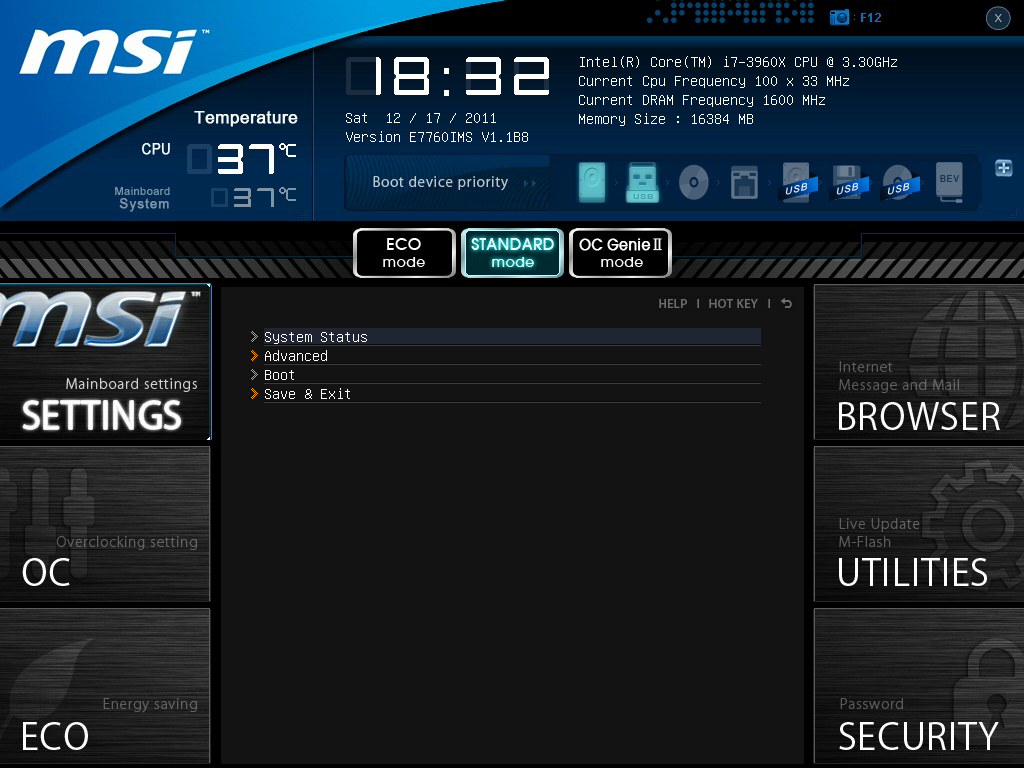Open the ECO energy saving panel
The image size is (1024, 768).
pos(105,686)
